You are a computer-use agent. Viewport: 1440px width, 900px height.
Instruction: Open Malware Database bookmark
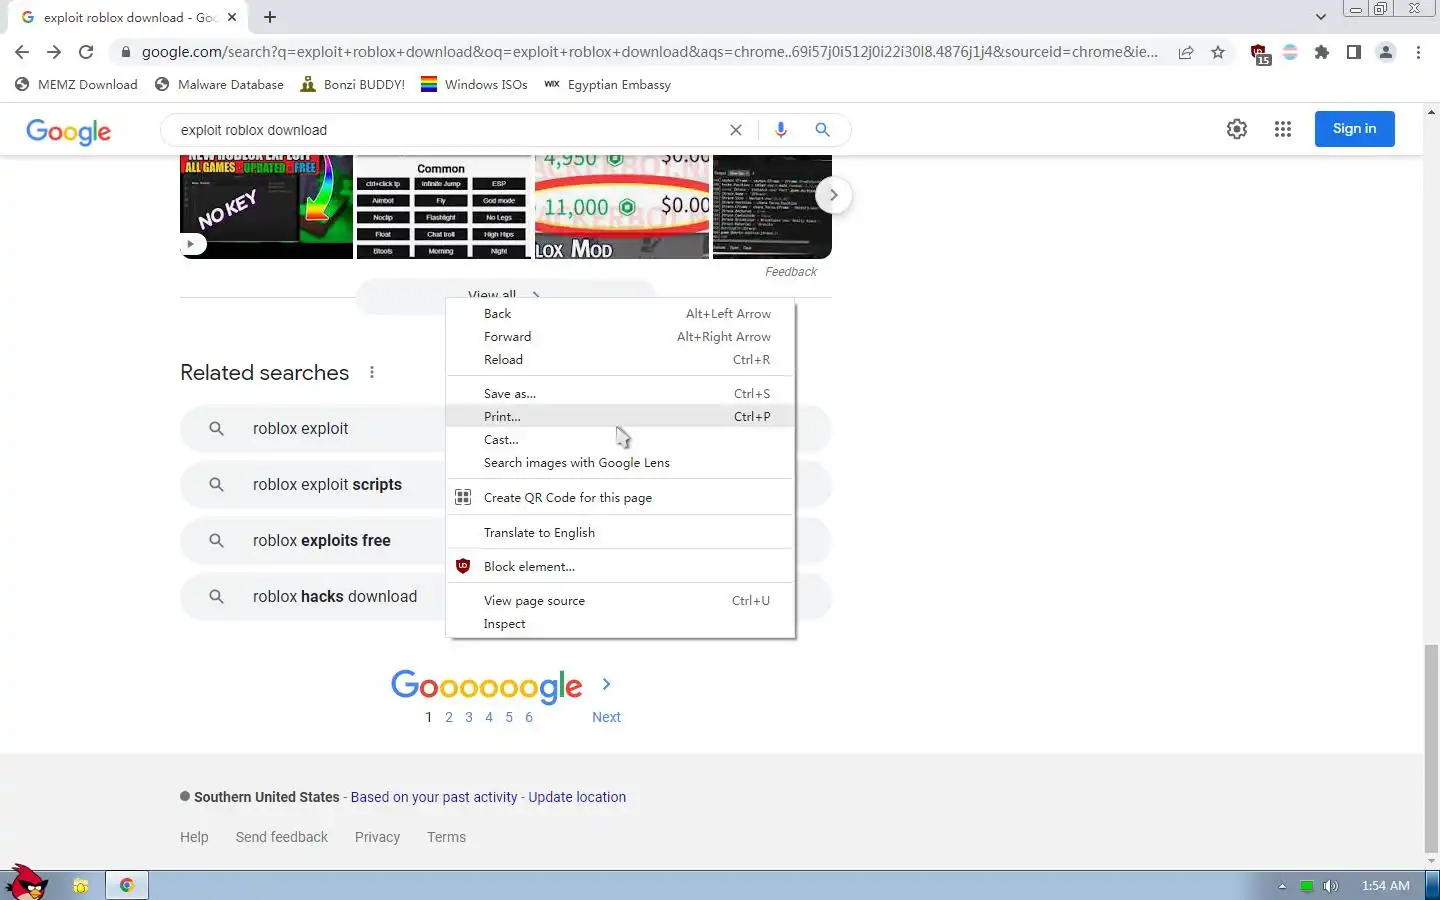[x=219, y=85]
